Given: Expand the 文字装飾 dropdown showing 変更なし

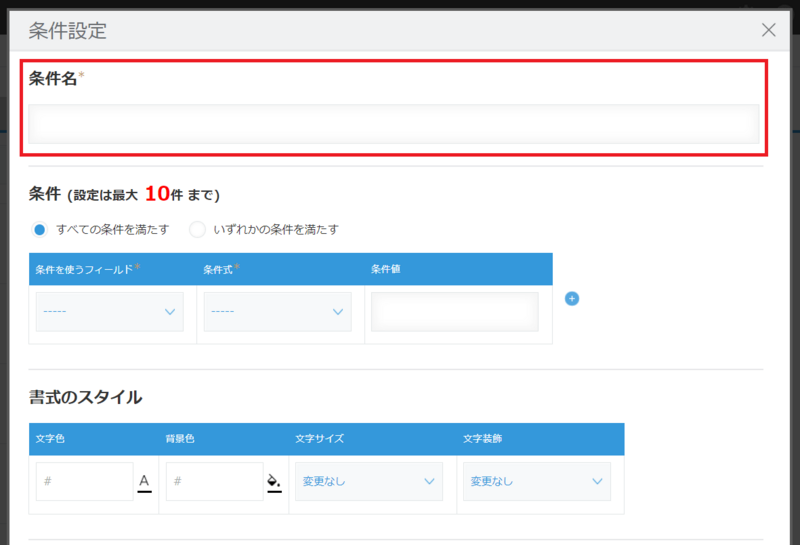Looking at the screenshot, I should (x=537, y=481).
